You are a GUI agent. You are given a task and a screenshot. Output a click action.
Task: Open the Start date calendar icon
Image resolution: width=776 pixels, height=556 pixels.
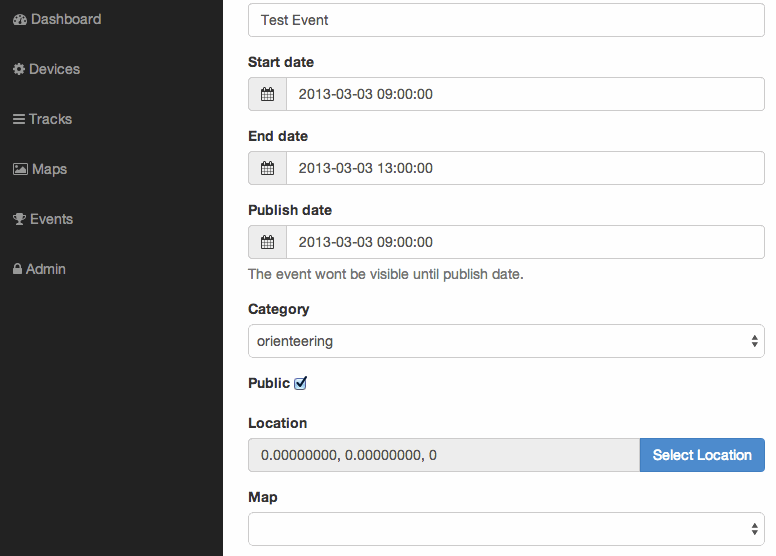[x=267, y=94]
